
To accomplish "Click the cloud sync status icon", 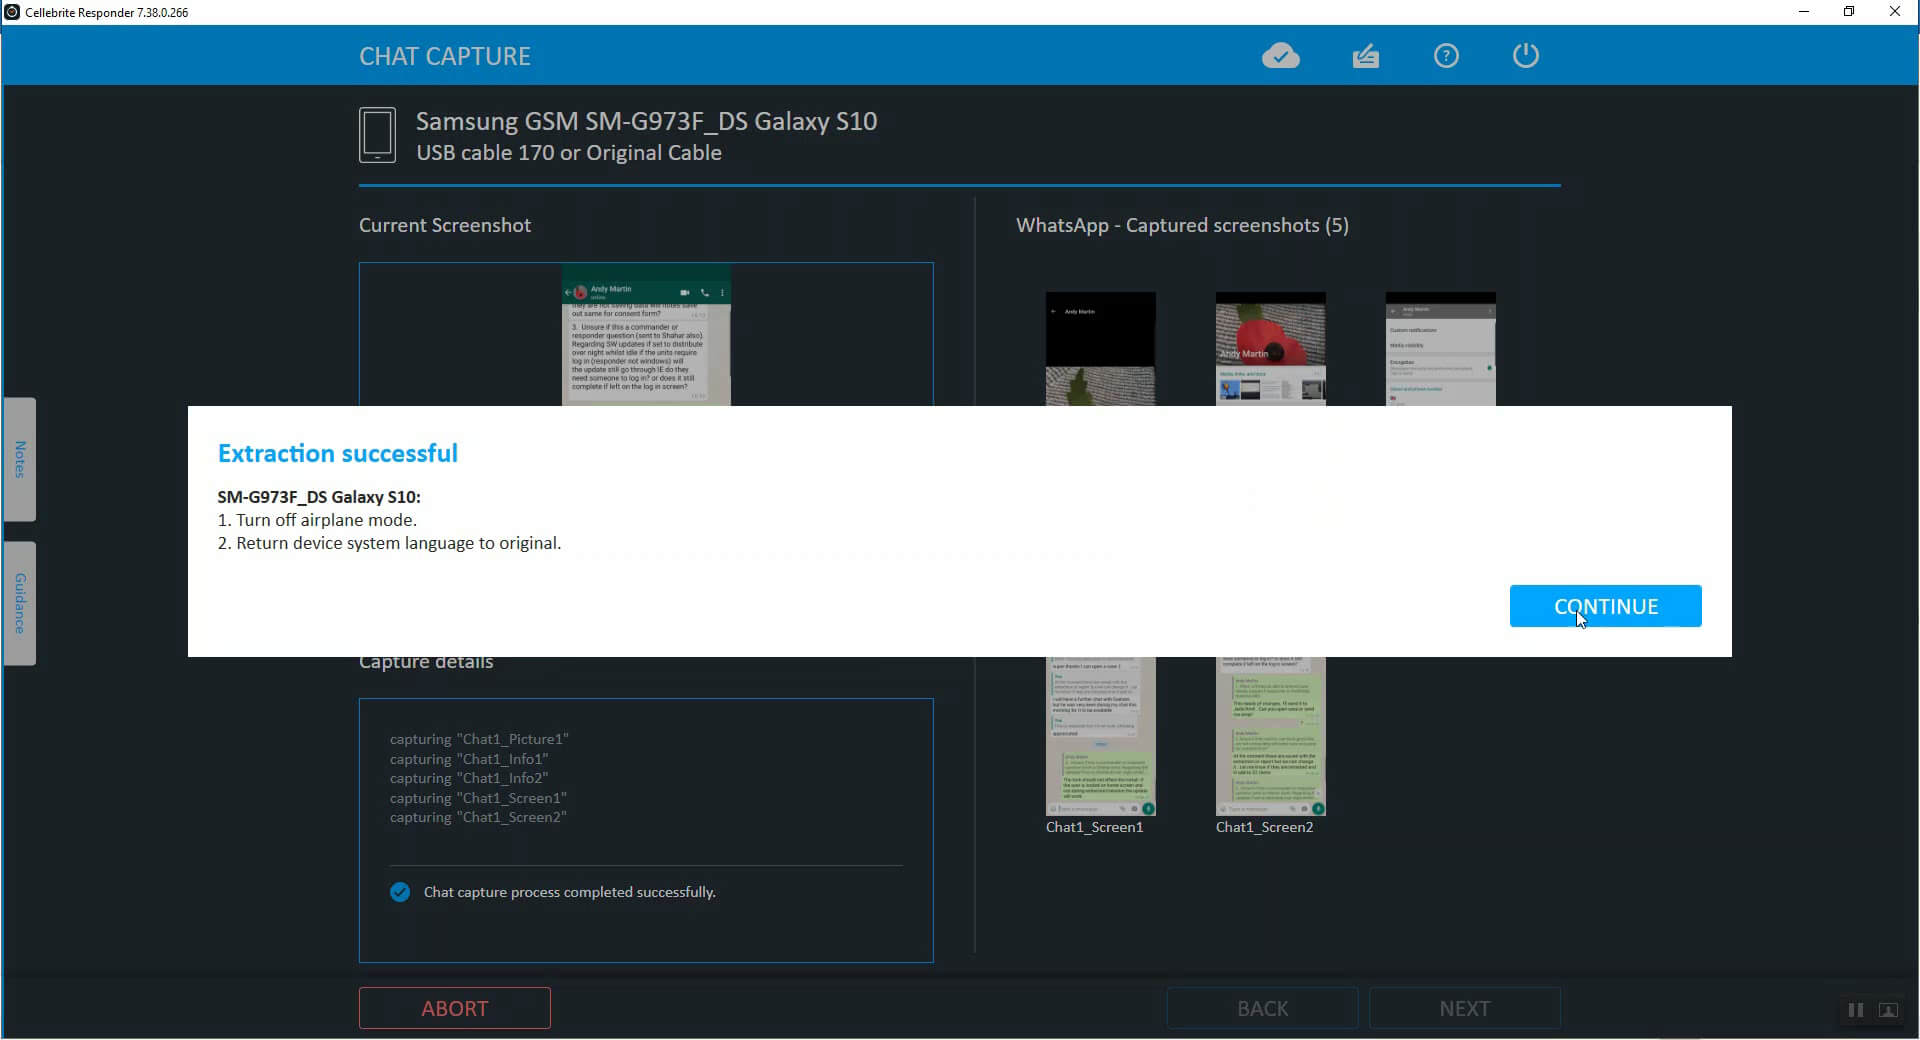I will tap(1281, 56).
